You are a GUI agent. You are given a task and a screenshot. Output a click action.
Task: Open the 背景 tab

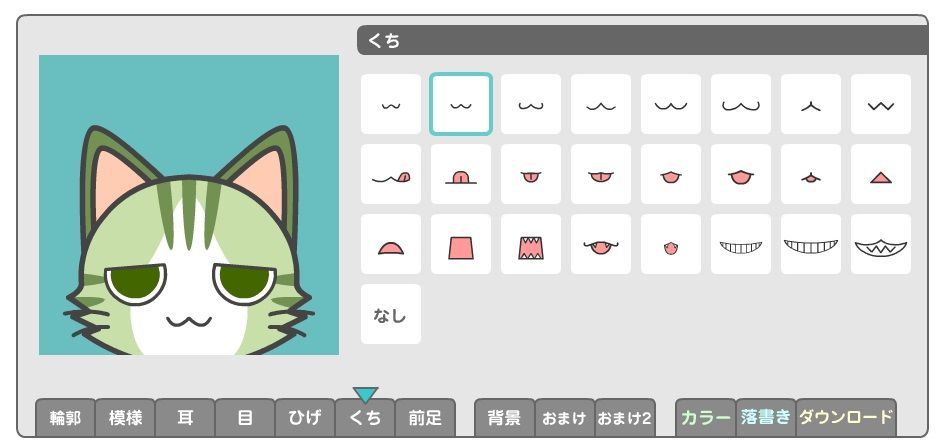coord(505,418)
